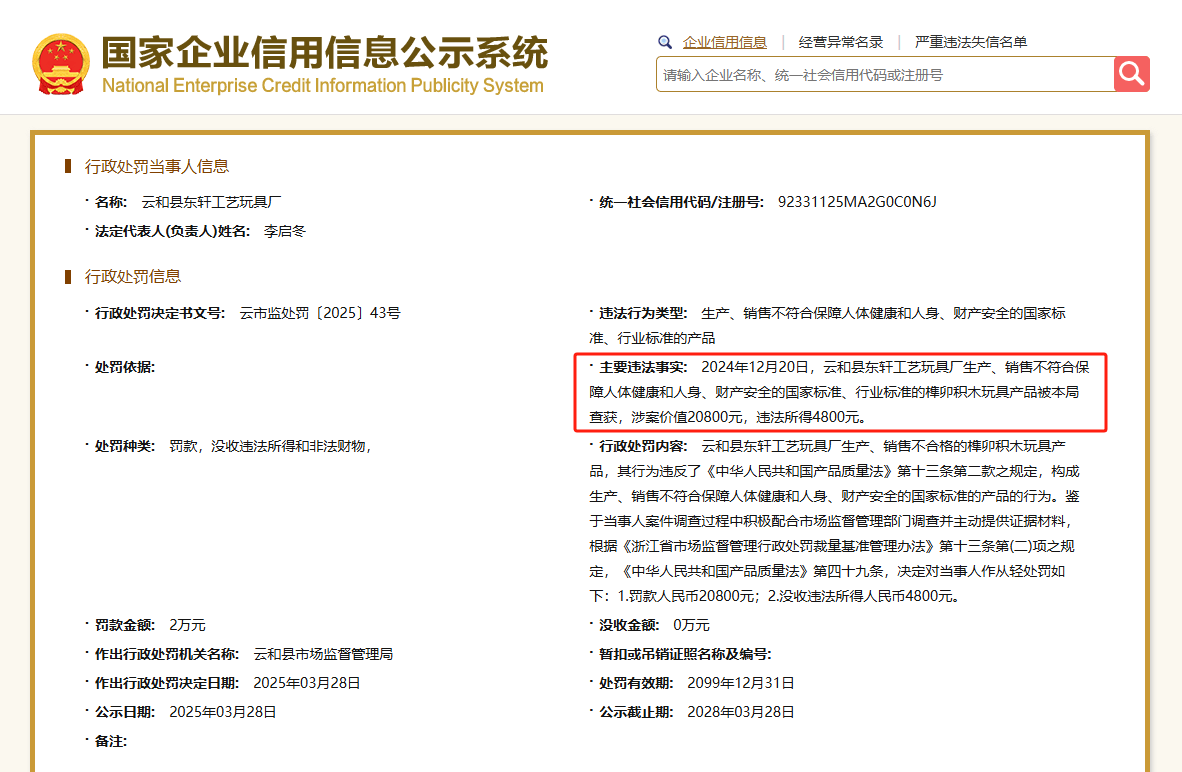
Task: Click the 行政处罚内容 label
Action: (x=642, y=446)
